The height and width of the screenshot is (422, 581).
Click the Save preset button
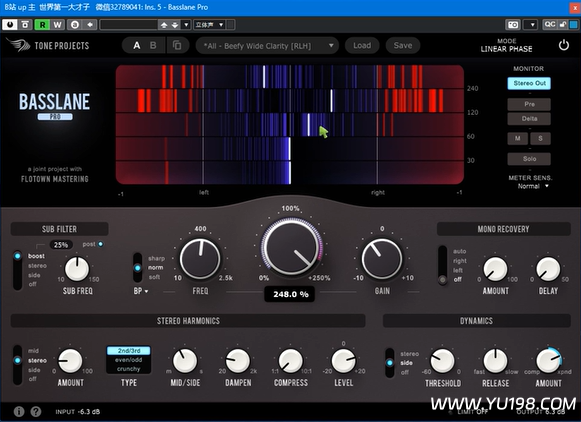[x=403, y=45]
